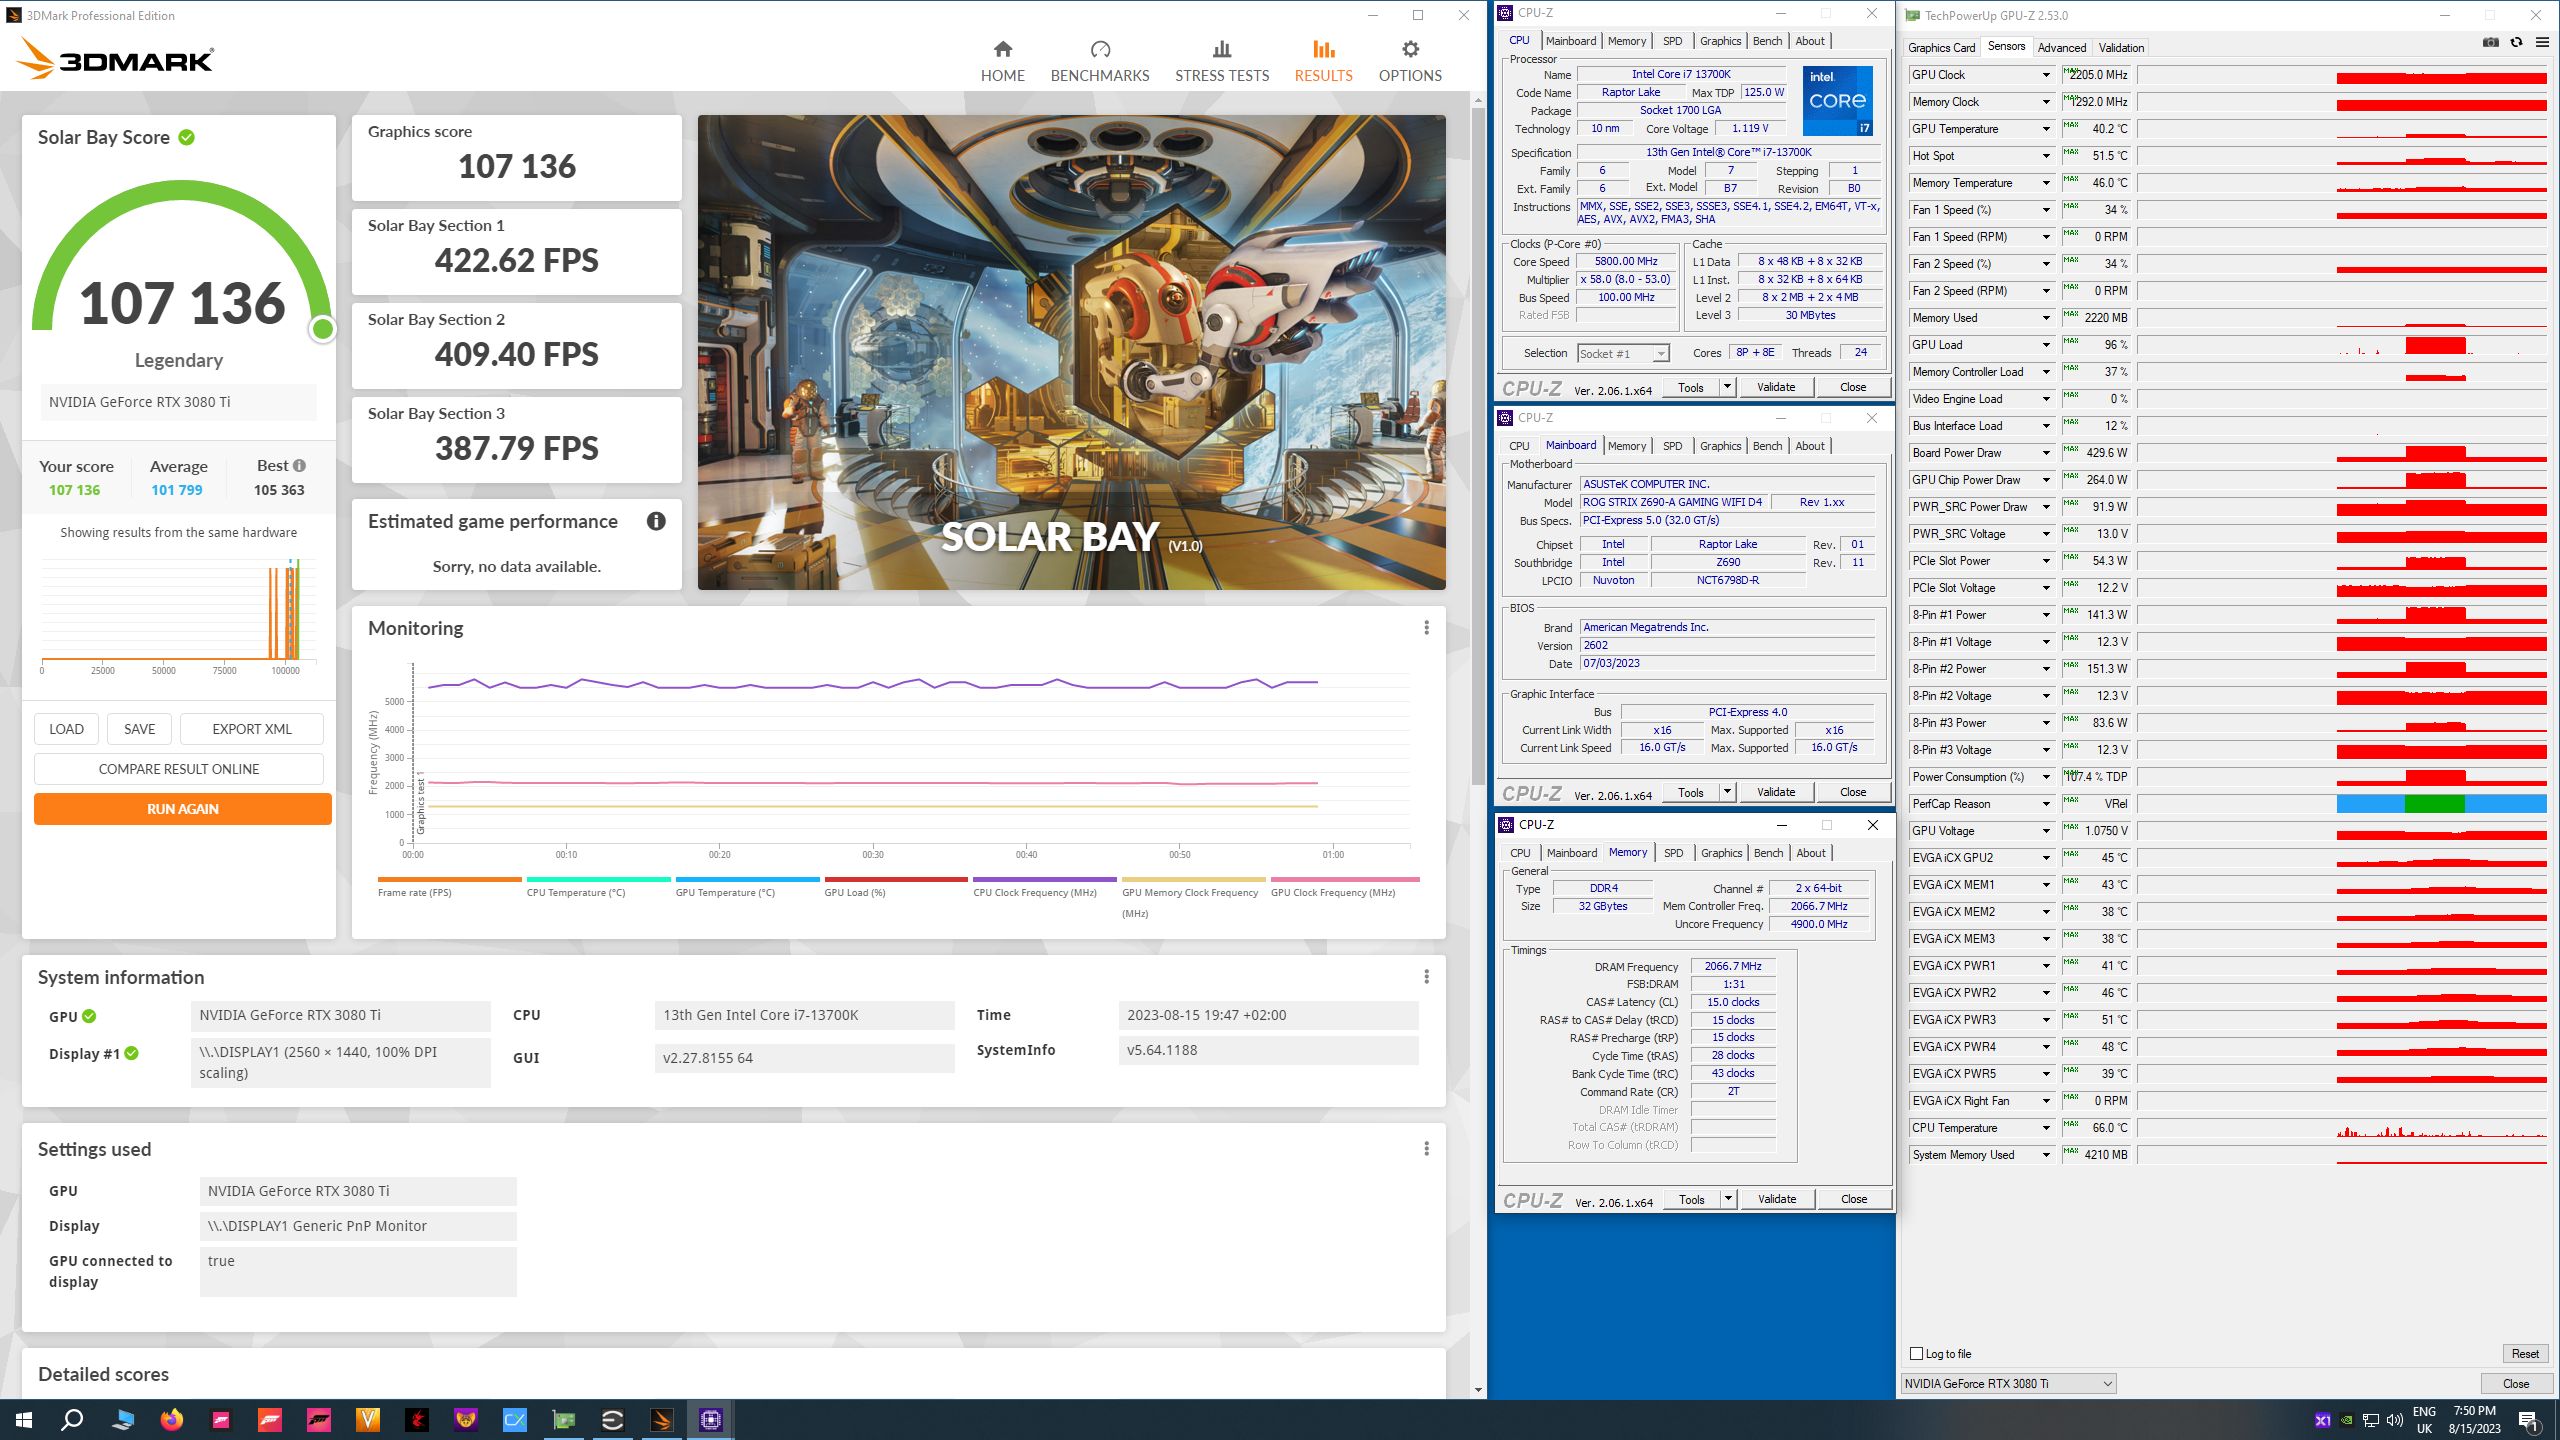Toggle the Frame rate (FPS) legend in Monitoring
Viewport: 2560px width, 1440px height.
click(x=449, y=887)
